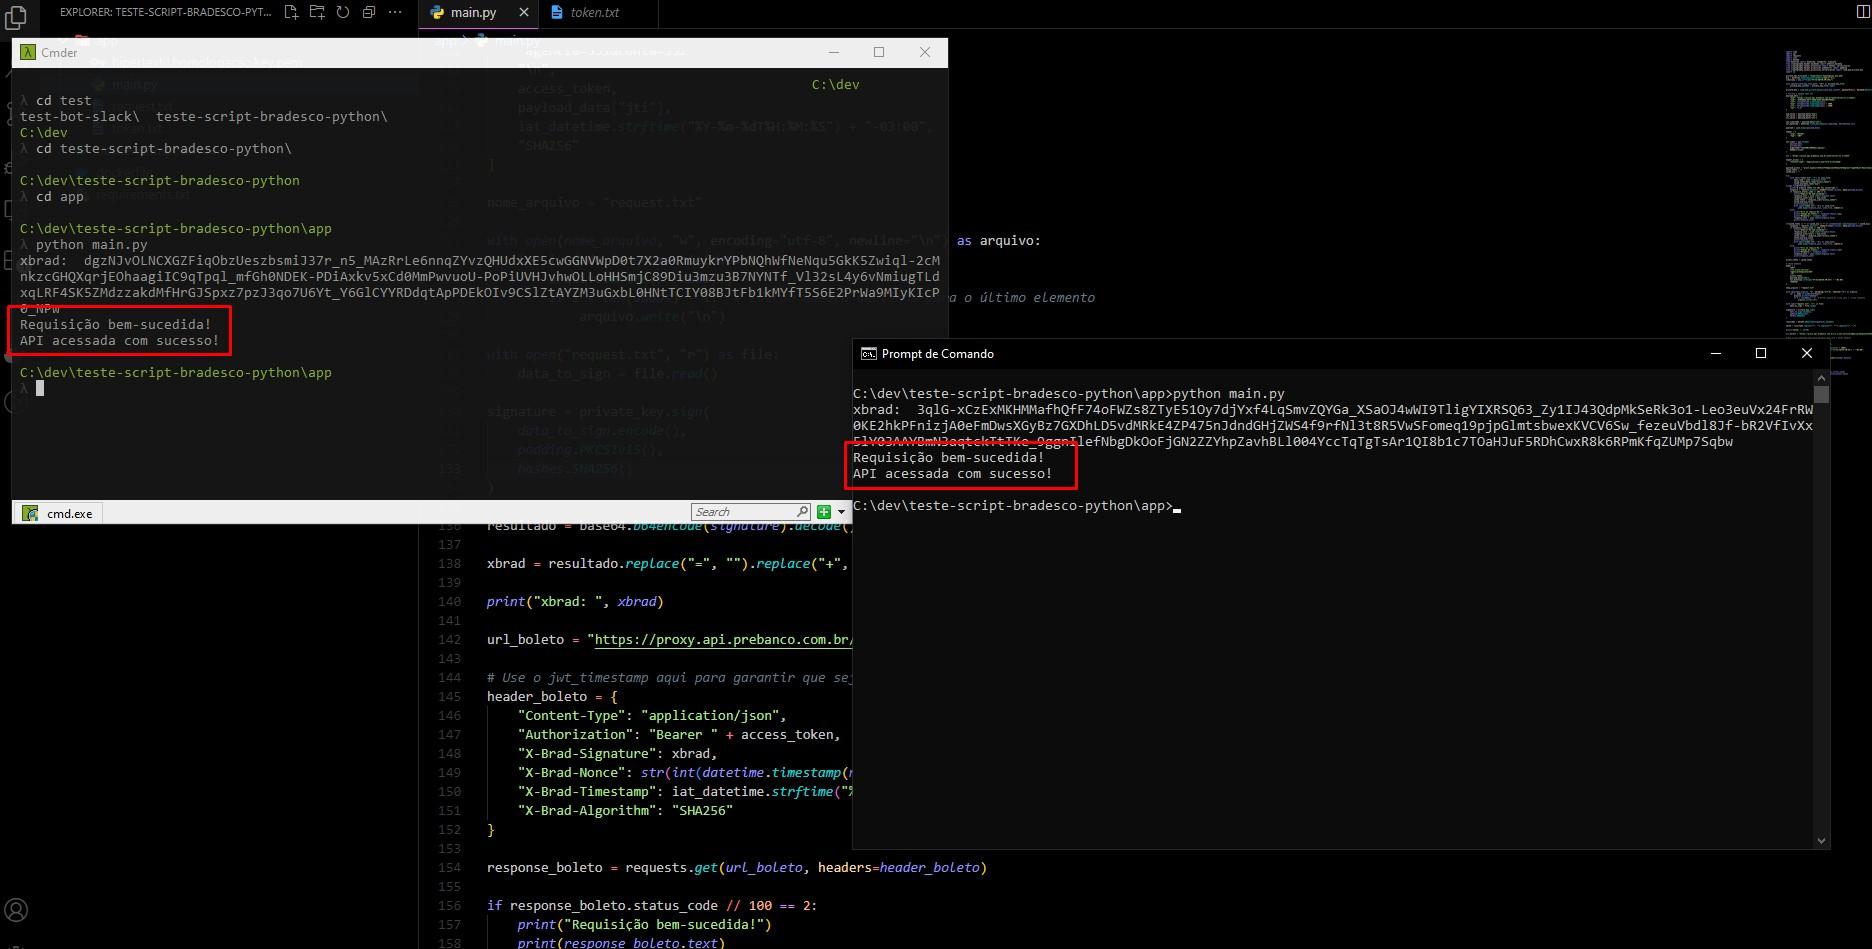The width and height of the screenshot is (1872, 949).
Task: Switch to the token.txt editor tab
Action: tap(595, 12)
